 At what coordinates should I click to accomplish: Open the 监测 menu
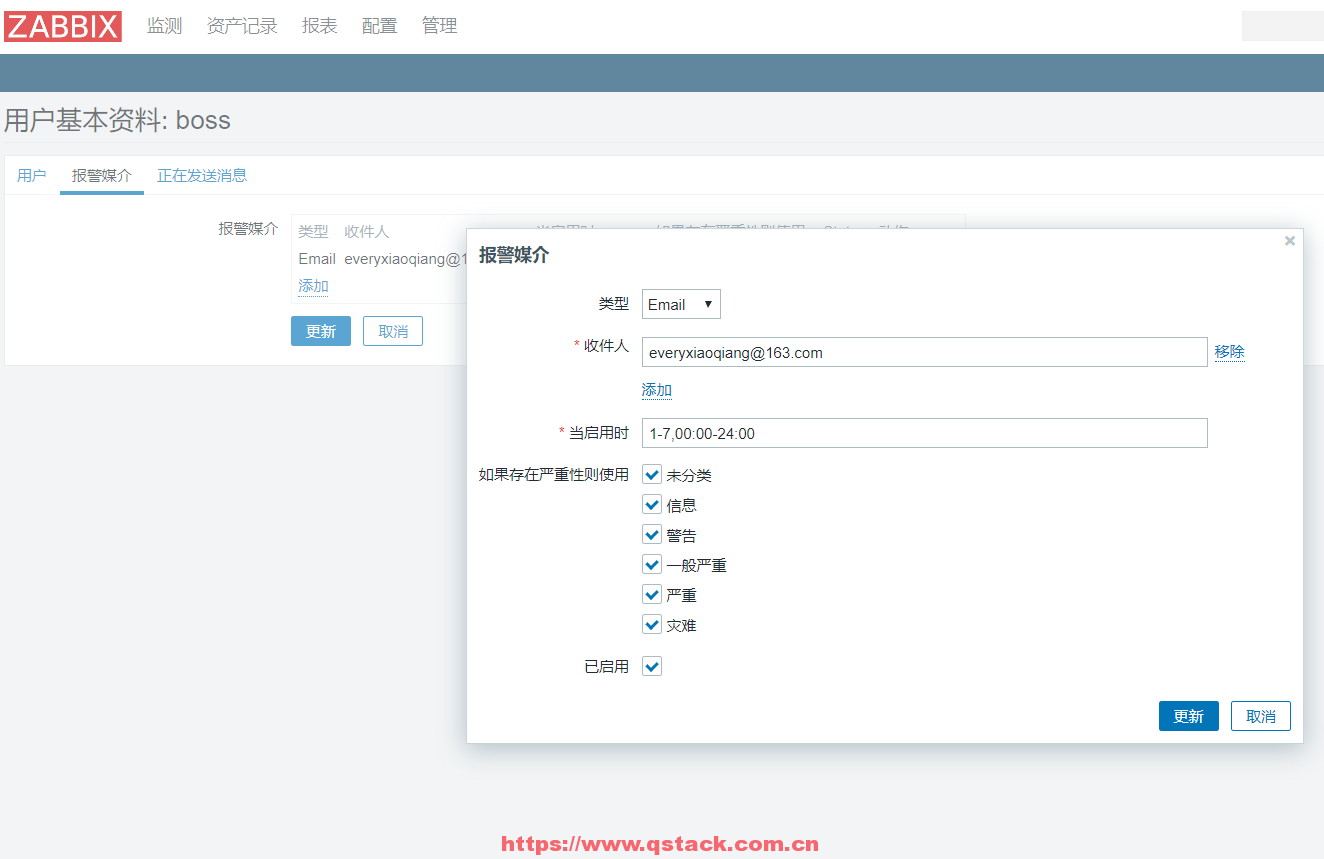[164, 27]
